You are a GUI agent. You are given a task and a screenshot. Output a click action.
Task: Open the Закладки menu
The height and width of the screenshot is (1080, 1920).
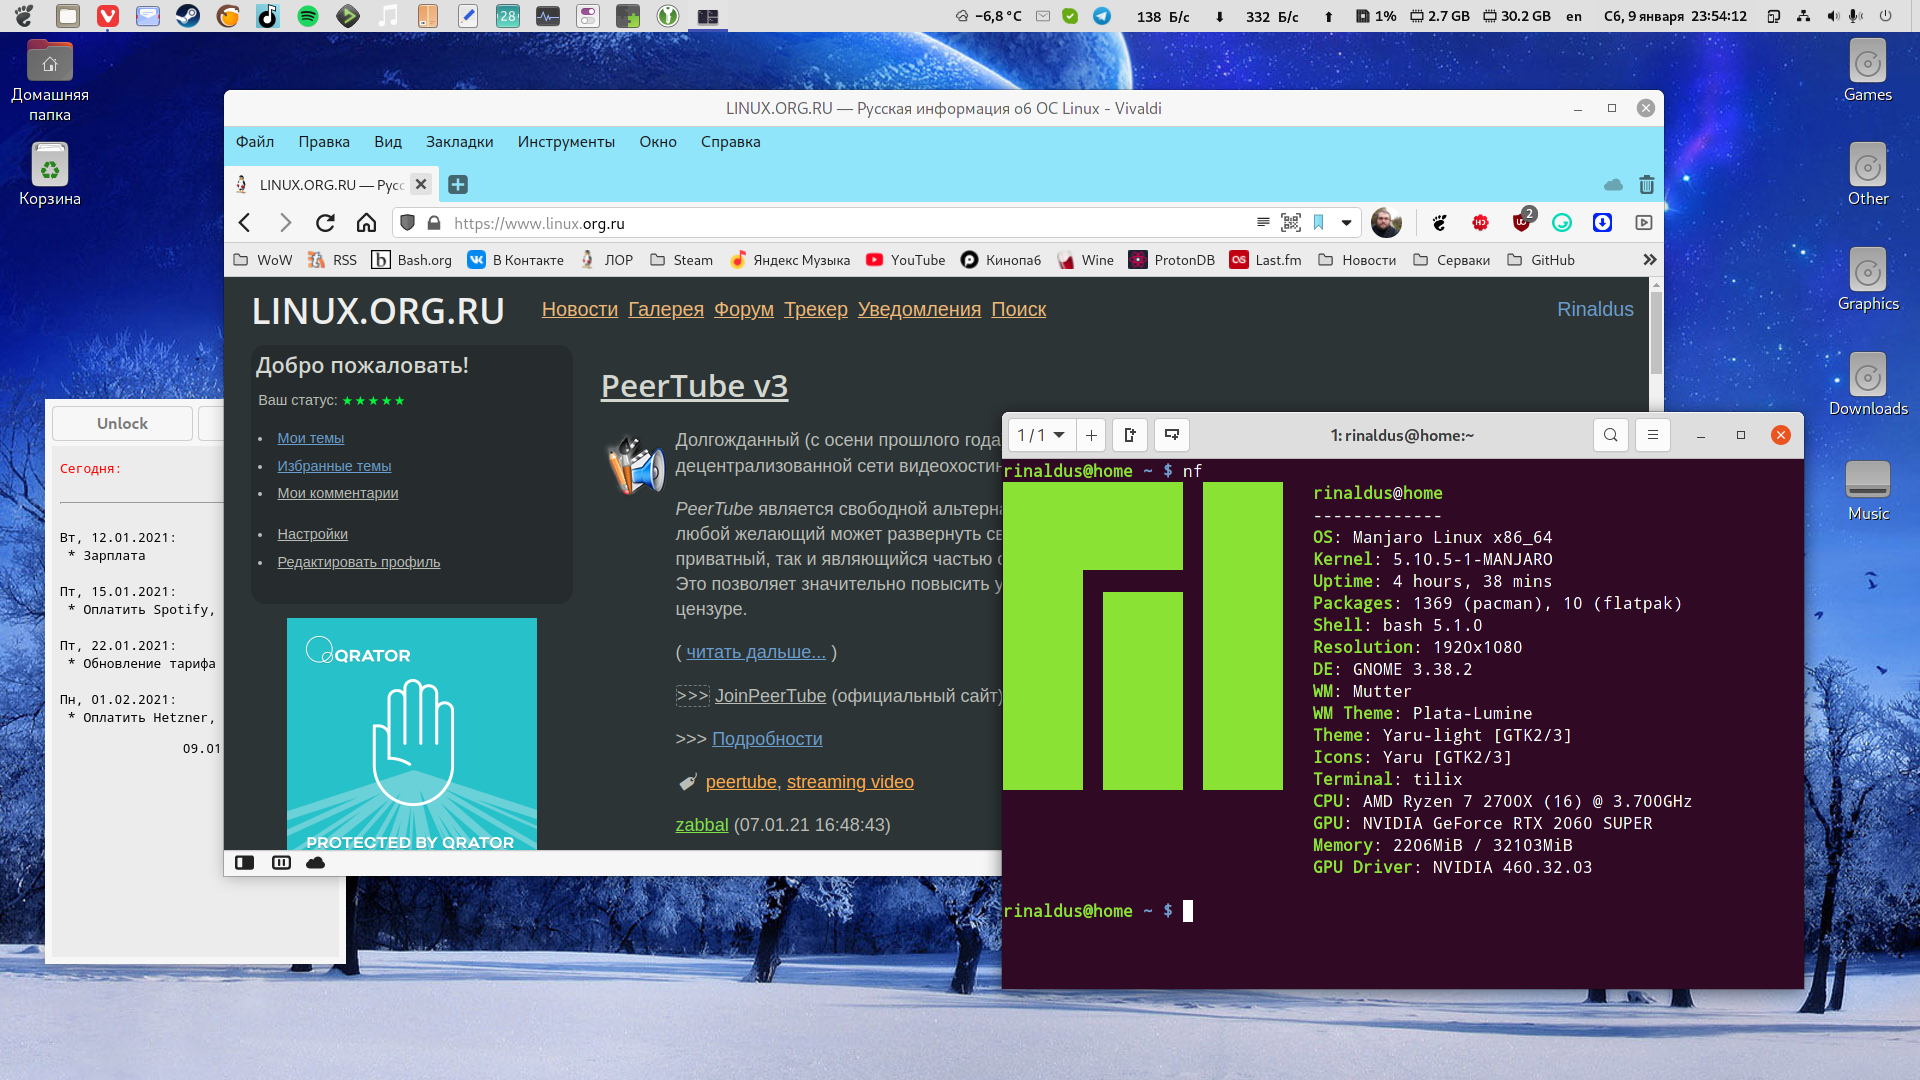(459, 142)
